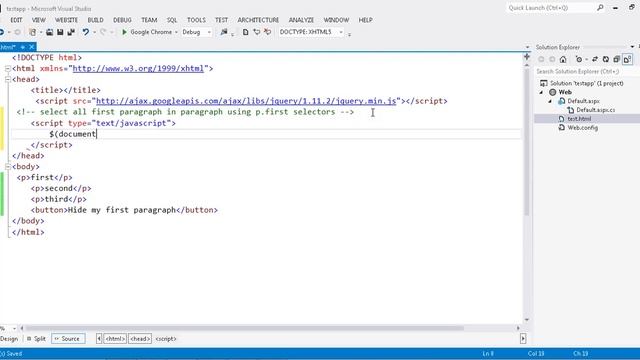
Task: Focus the Search Solution Explorer field
Action: pos(586,71)
